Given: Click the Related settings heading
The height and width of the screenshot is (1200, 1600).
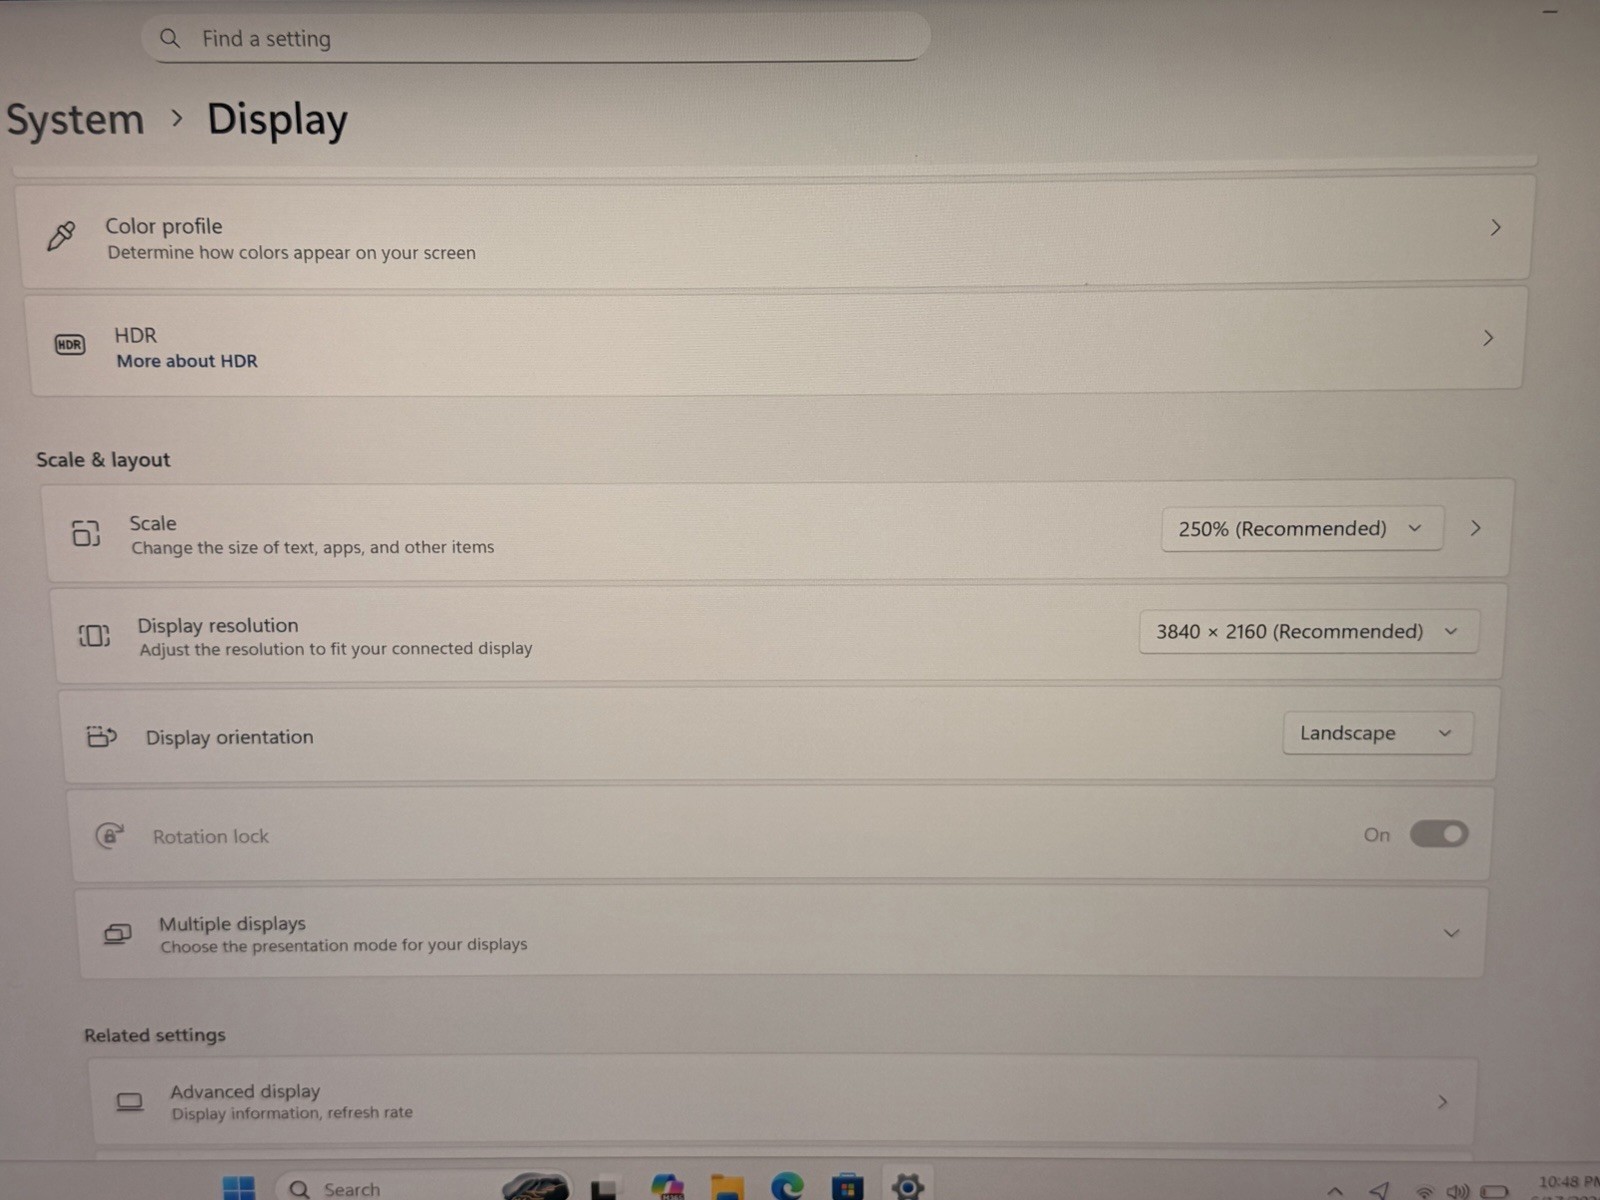Looking at the screenshot, I should pos(155,1035).
